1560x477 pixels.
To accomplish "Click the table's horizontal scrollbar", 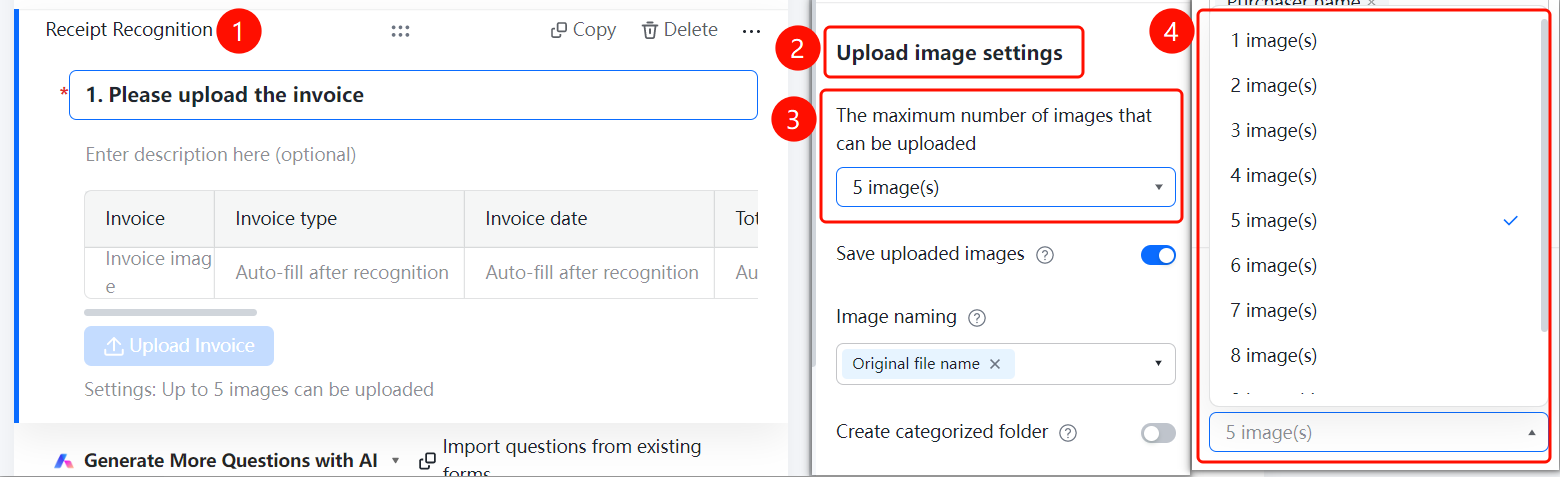I will [170, 313].
